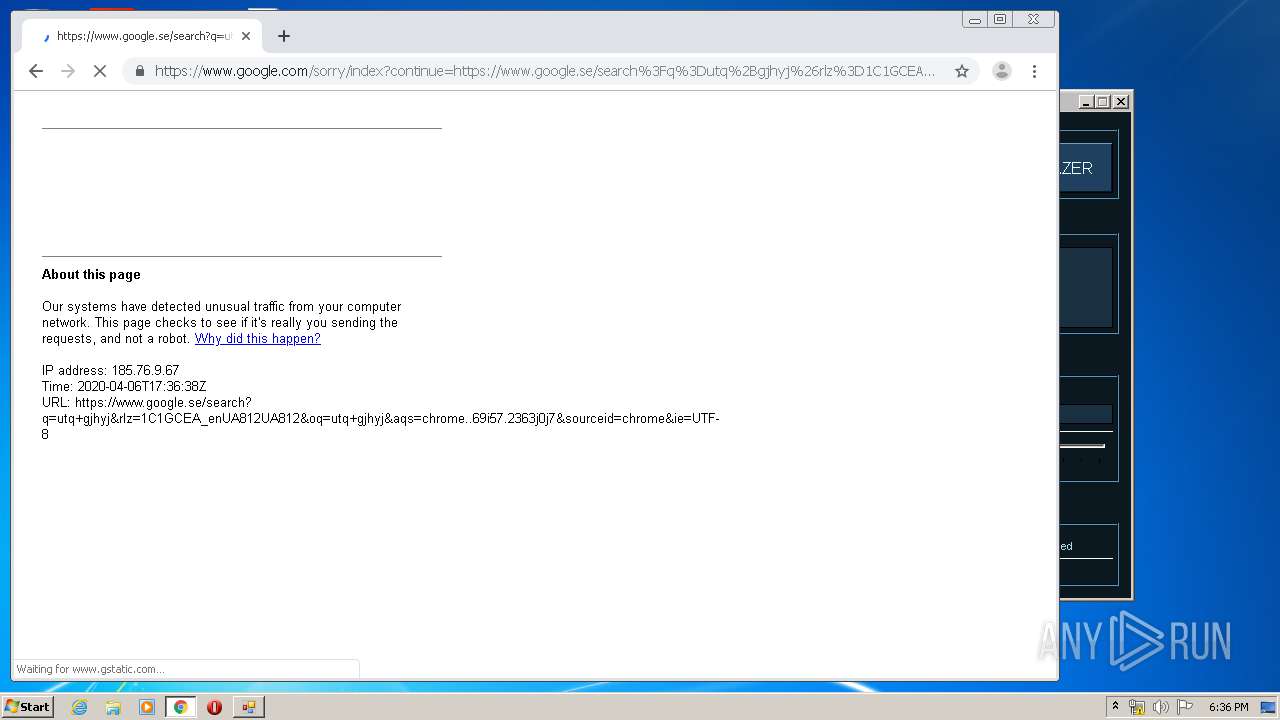Screen dimensions: 1280x720
Task: Open the network status tray icon
Action: pyautogui.click(x=1138, y=707)
